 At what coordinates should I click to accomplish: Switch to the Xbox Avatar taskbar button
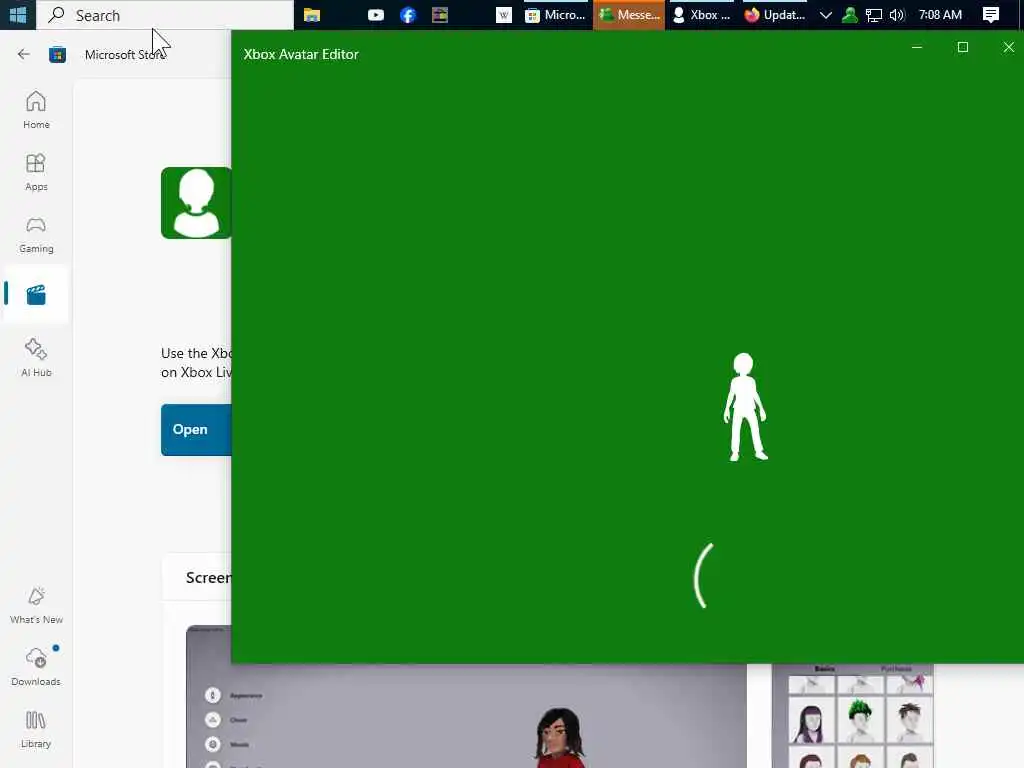[701, 14]
